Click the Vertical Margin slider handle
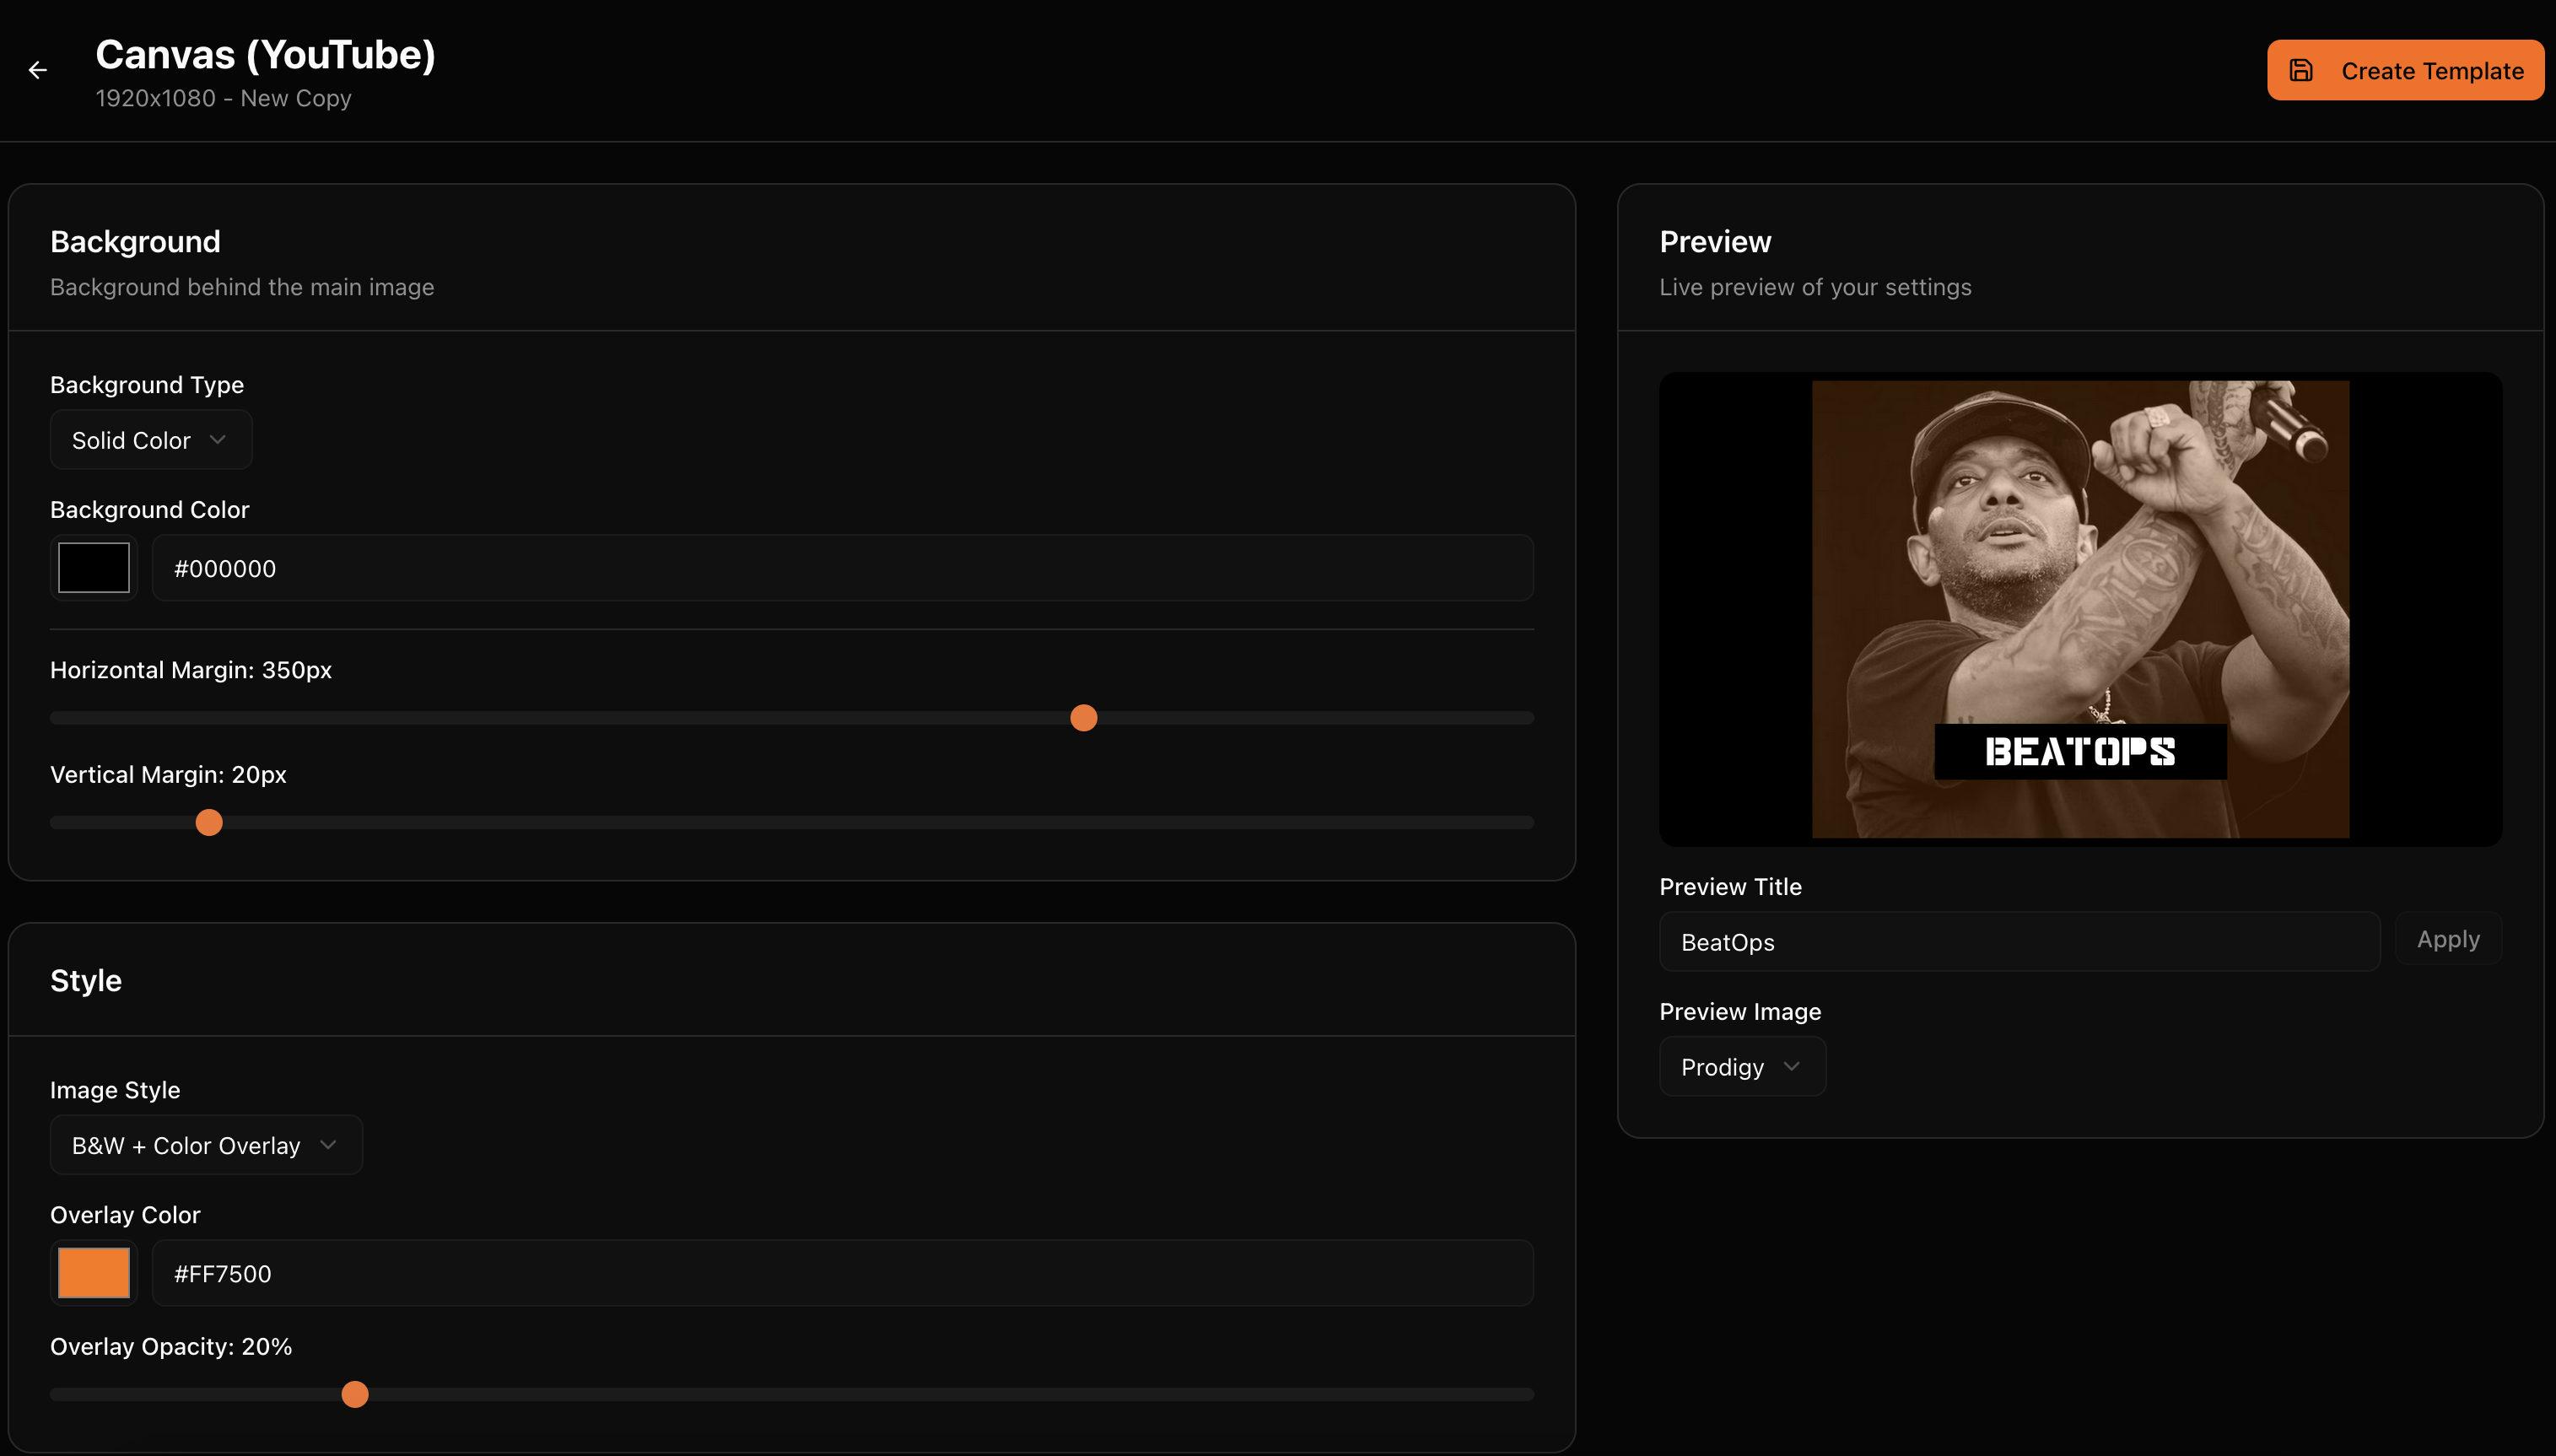 (209, 823)
